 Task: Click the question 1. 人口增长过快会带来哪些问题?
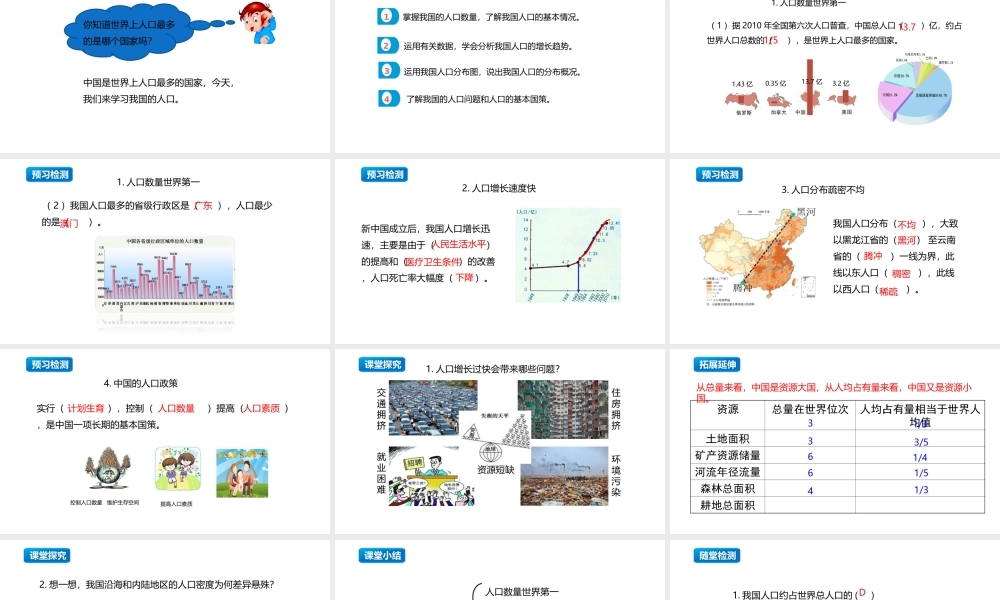pos(492,369)
